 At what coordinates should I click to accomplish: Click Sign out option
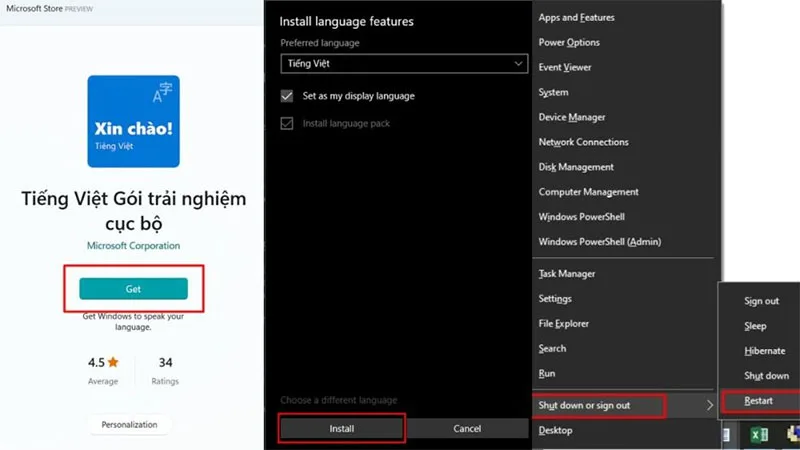click(x=761, y=301)
